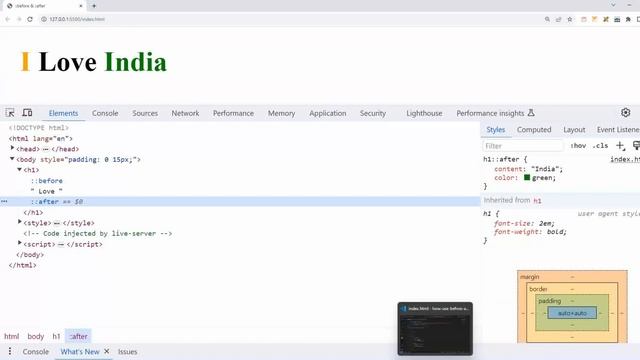Screen dimensions: 640x360
Task: Switch to the Layout tab
Action: pyautogui.click(x=574, y=129)
